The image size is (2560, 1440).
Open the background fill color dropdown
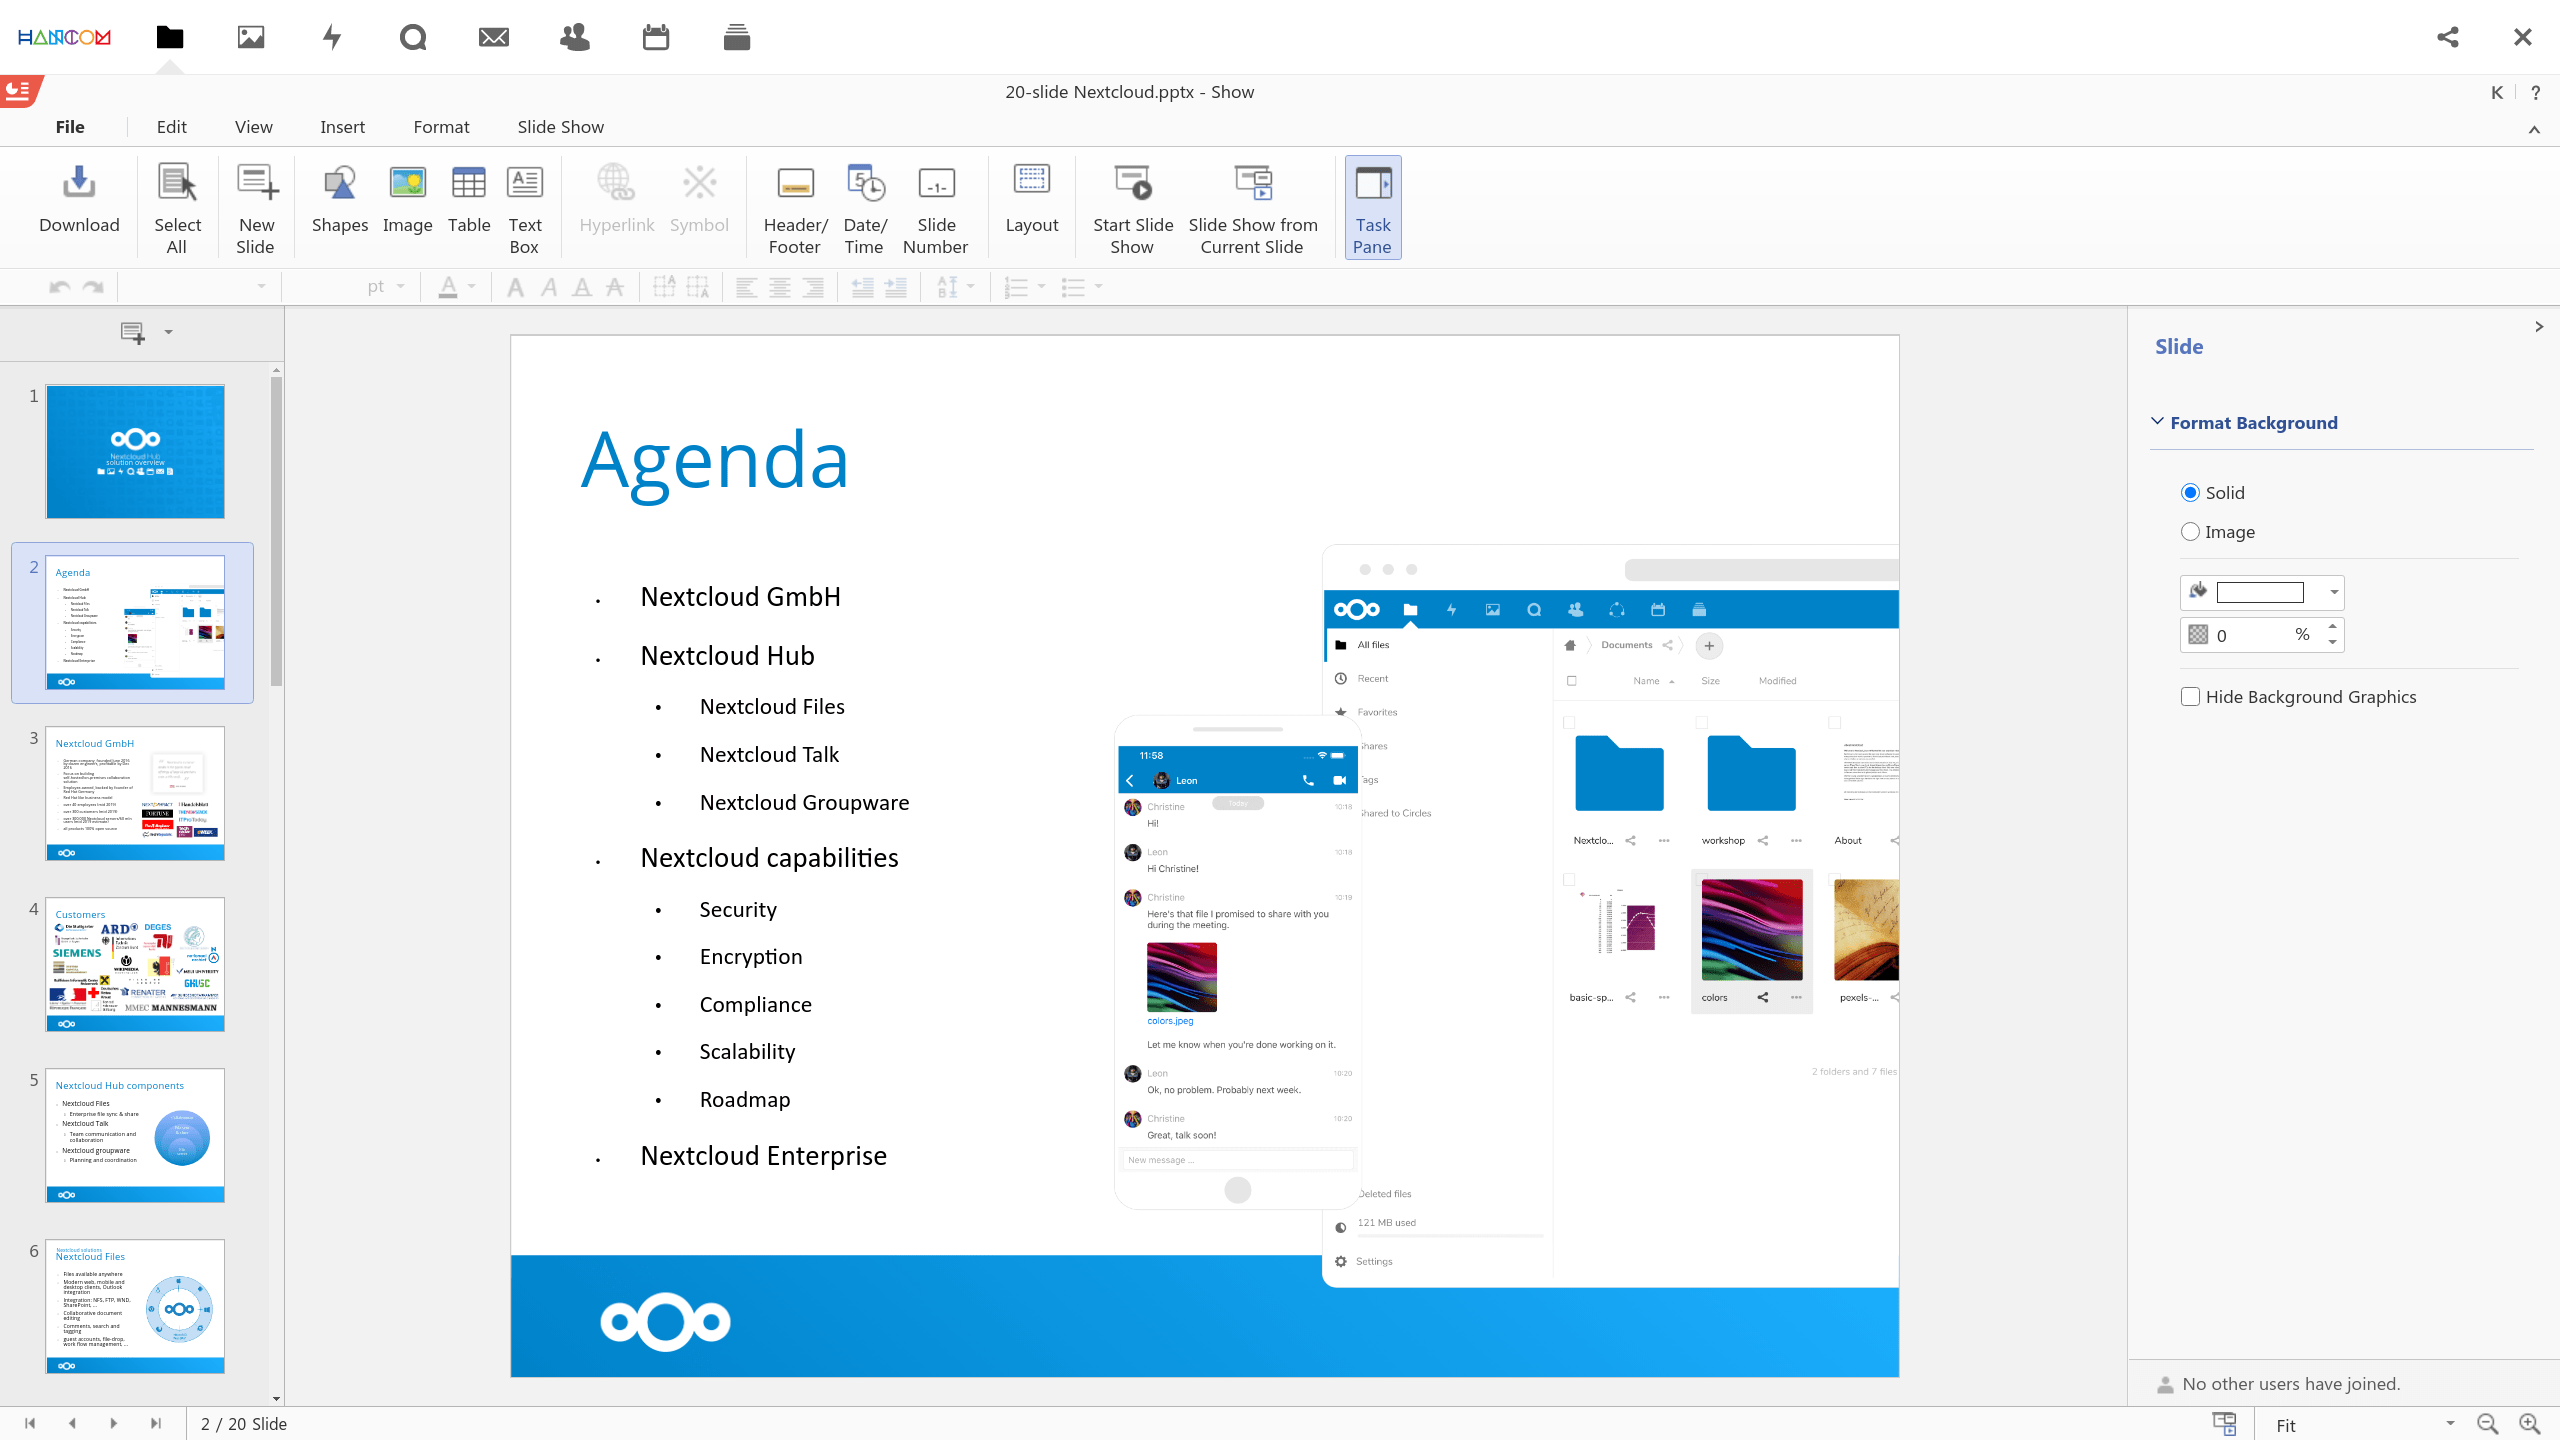point(2334,592)
